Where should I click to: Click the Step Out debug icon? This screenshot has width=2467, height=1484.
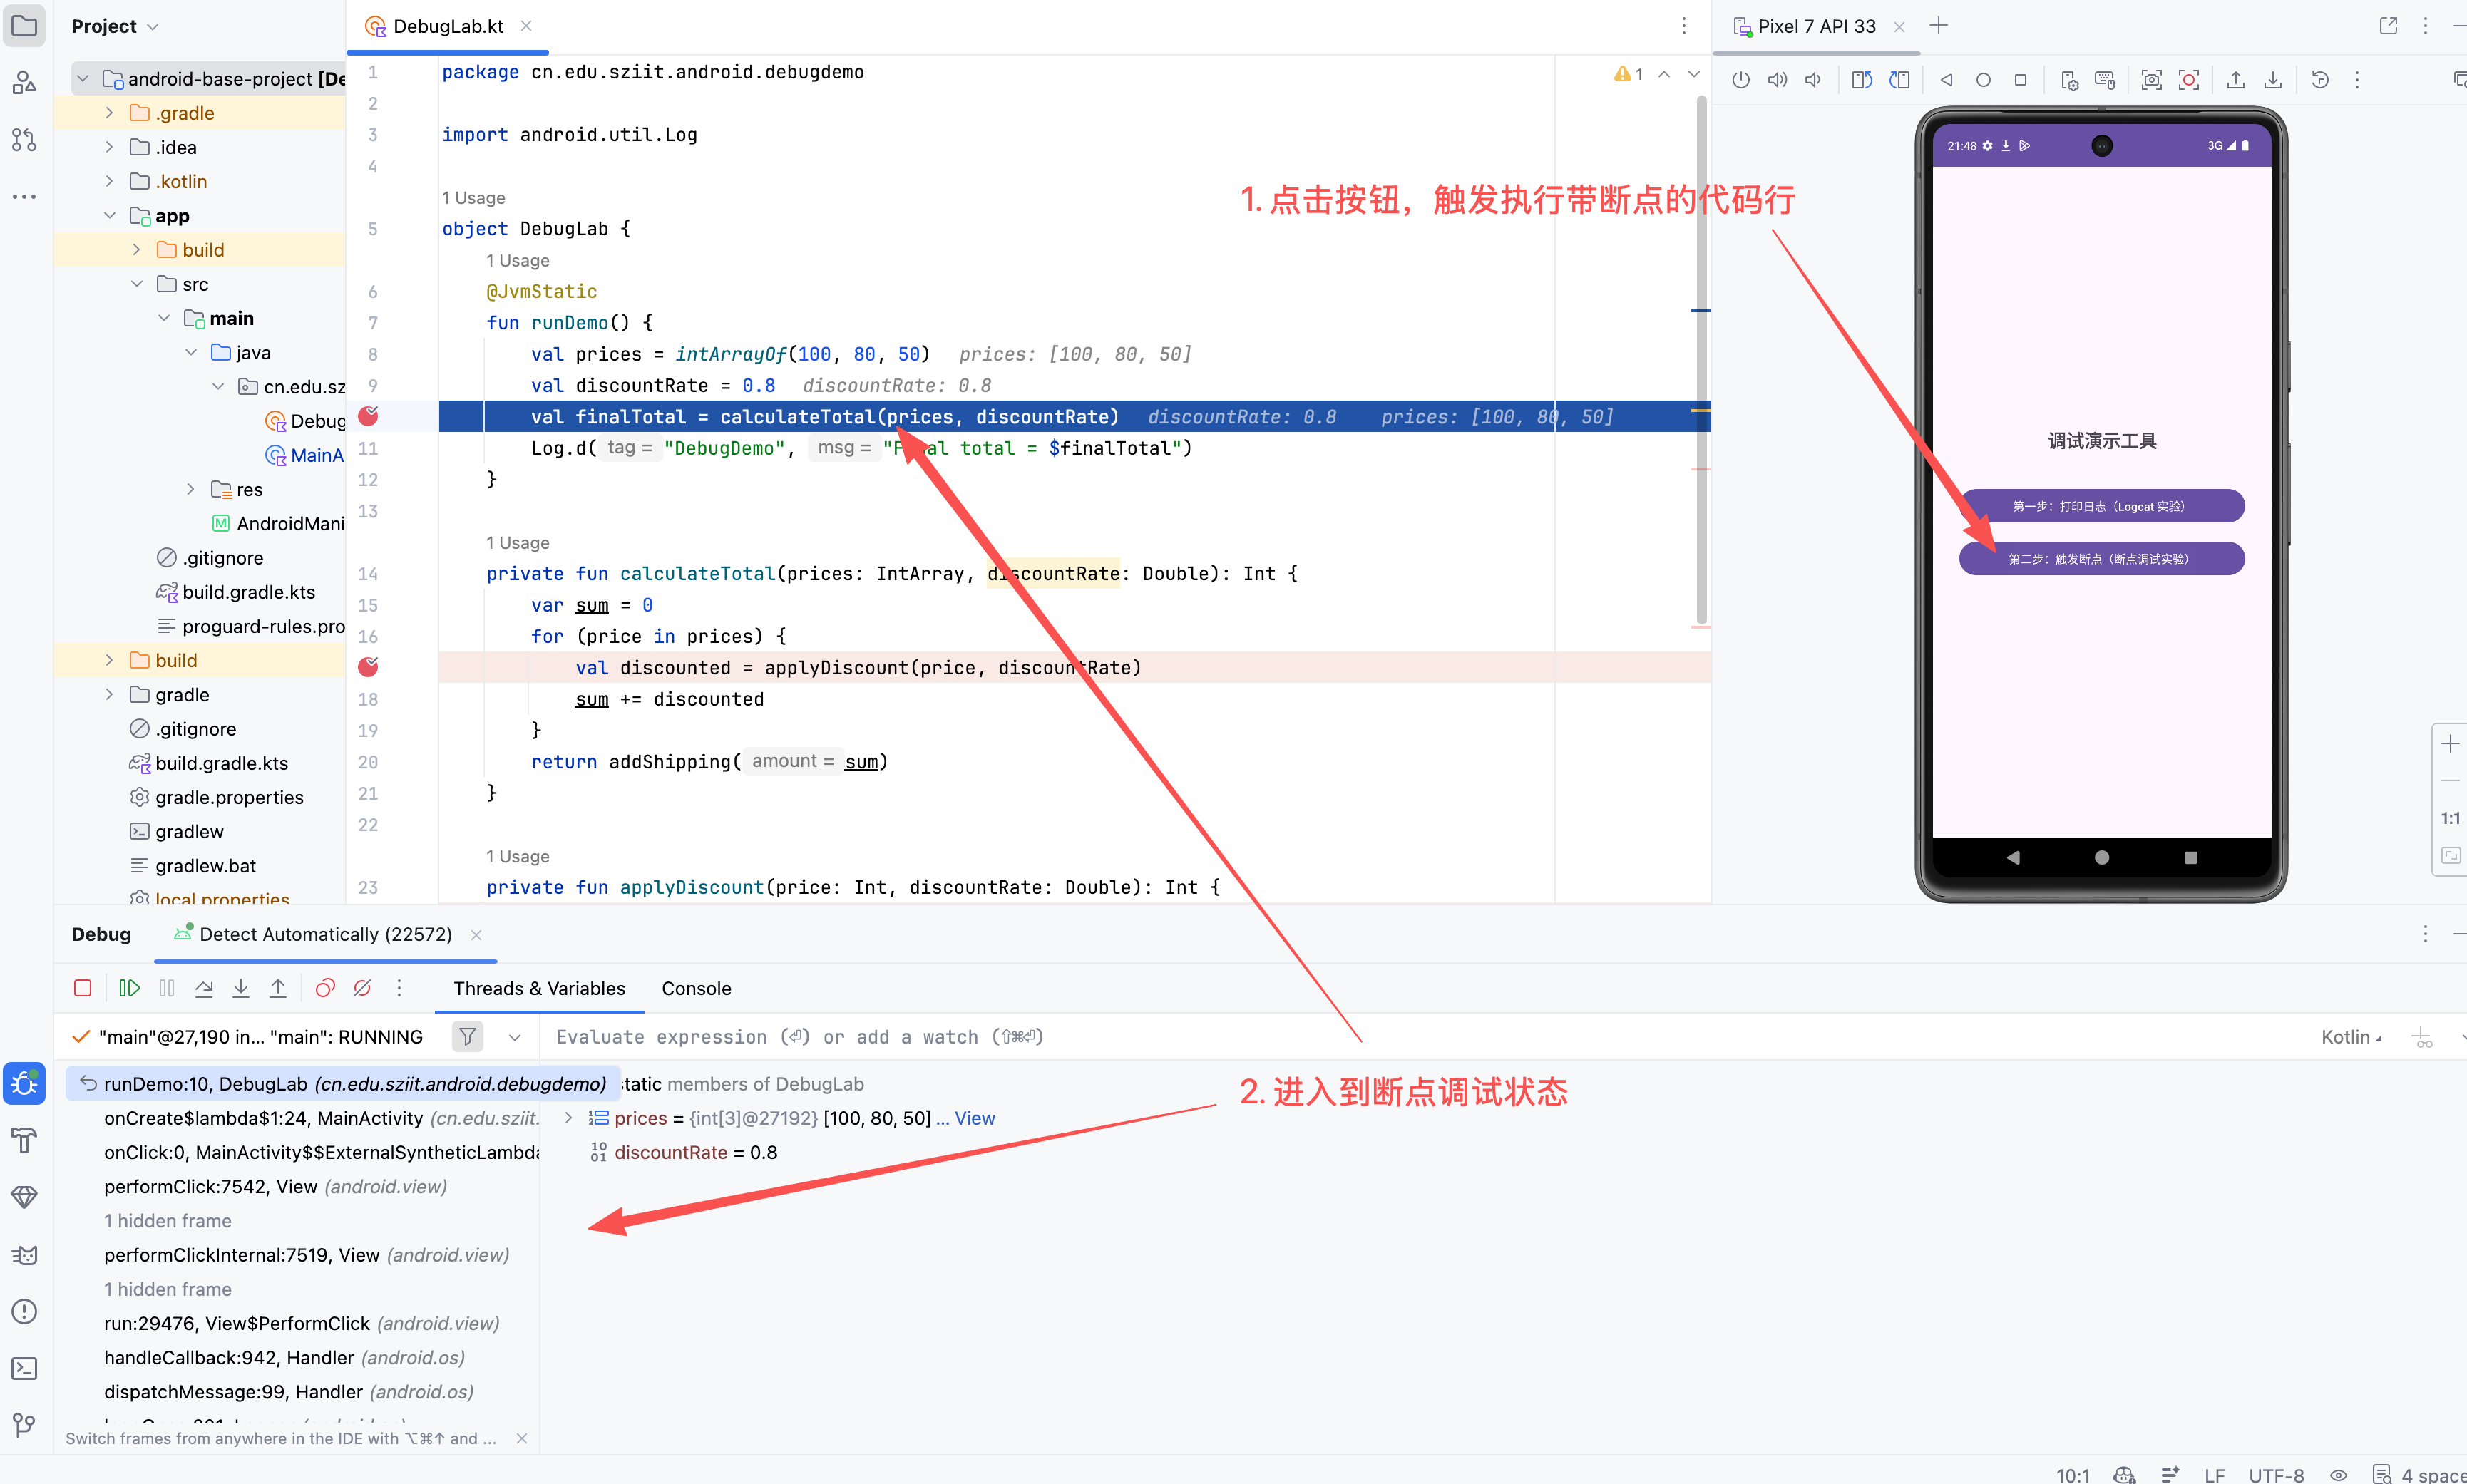(x=278, y=988)
